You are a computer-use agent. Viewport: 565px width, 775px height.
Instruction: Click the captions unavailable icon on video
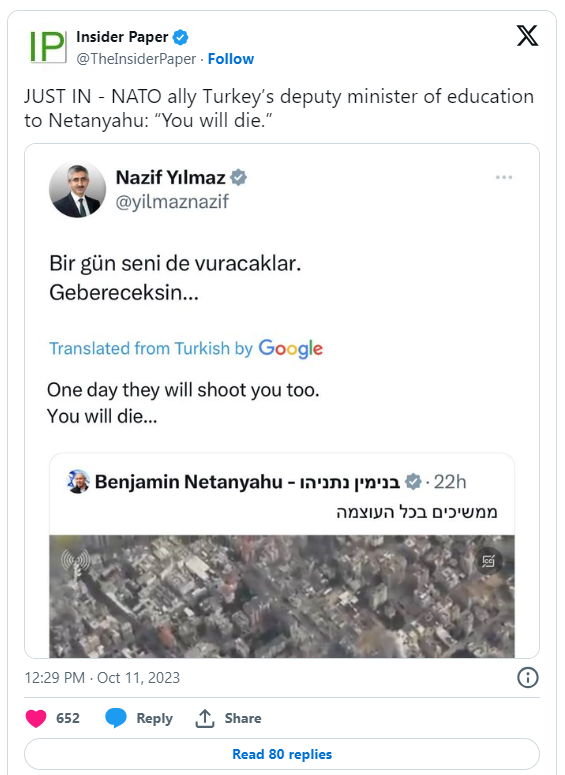point(488,561)
